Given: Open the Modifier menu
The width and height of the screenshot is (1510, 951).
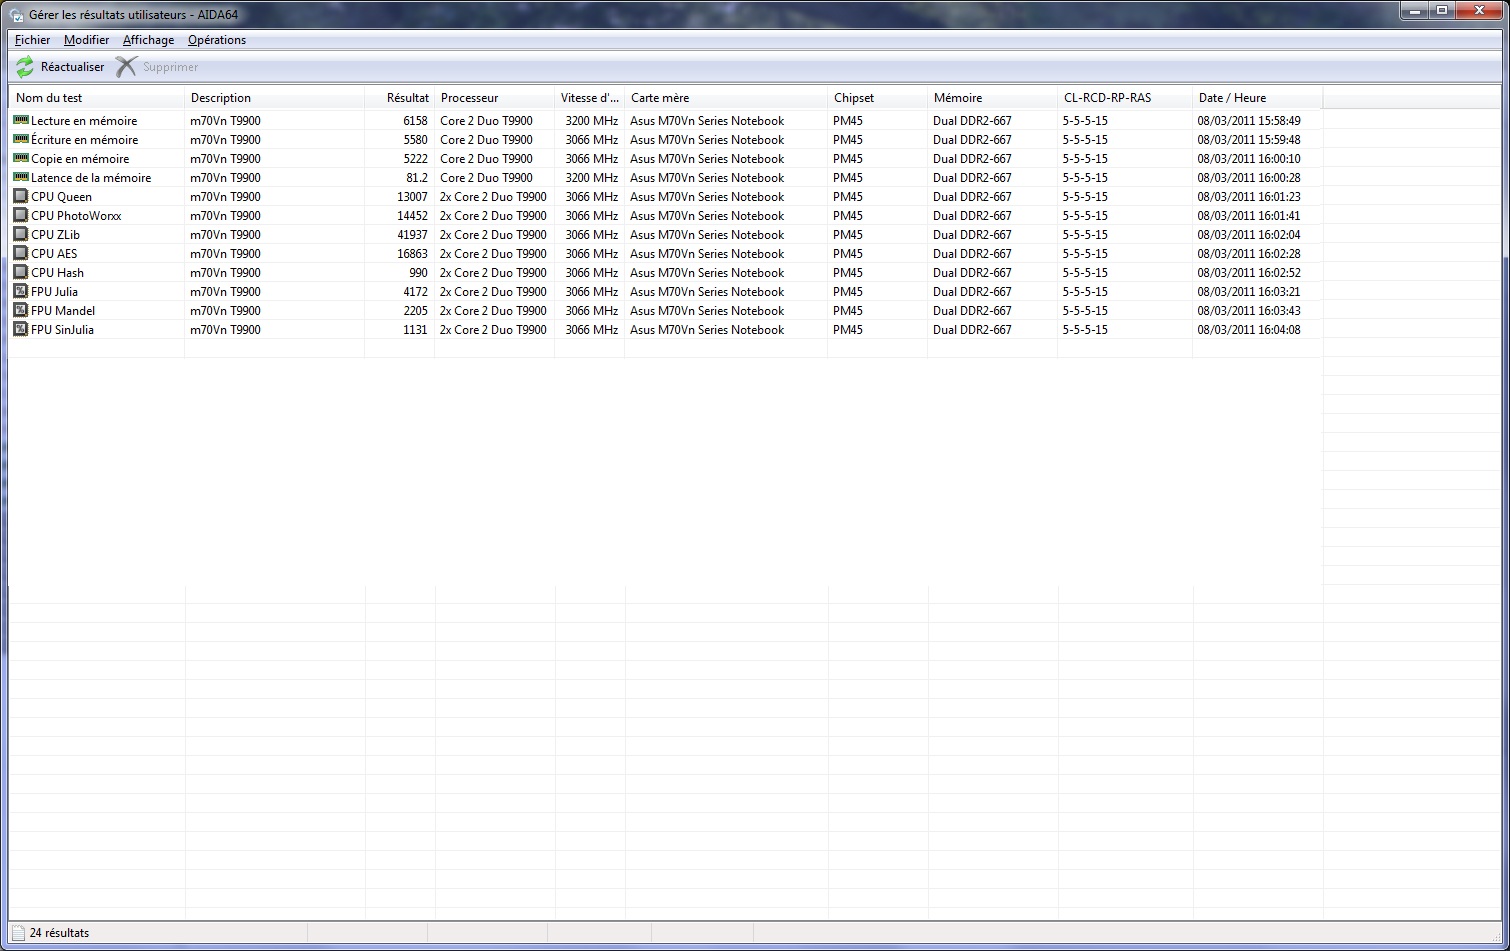Looking at the screenshot, I should (x=86, y=40).
